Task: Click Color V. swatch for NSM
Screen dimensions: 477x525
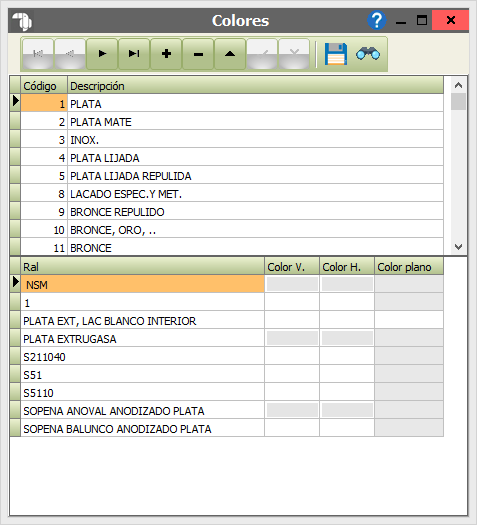Action: [292, 284]
